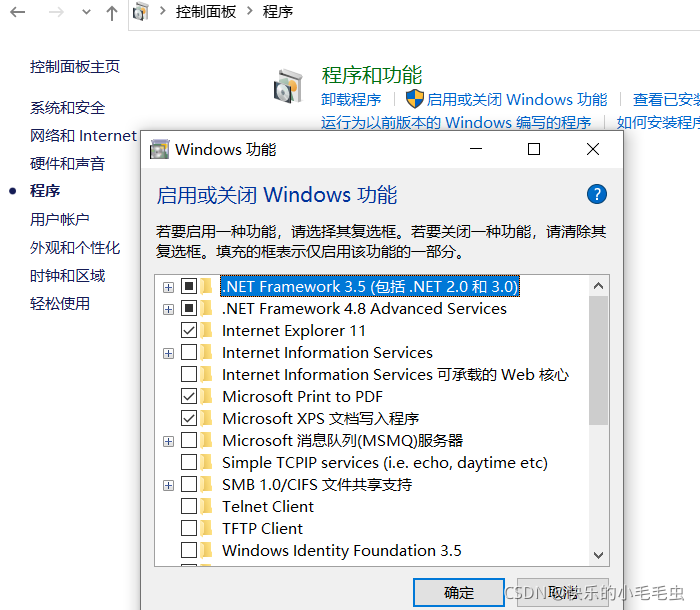The width and height of the screenshot is (700, 610).
Task: Open 用户帐户 category
Action: (x=60, y=219)
